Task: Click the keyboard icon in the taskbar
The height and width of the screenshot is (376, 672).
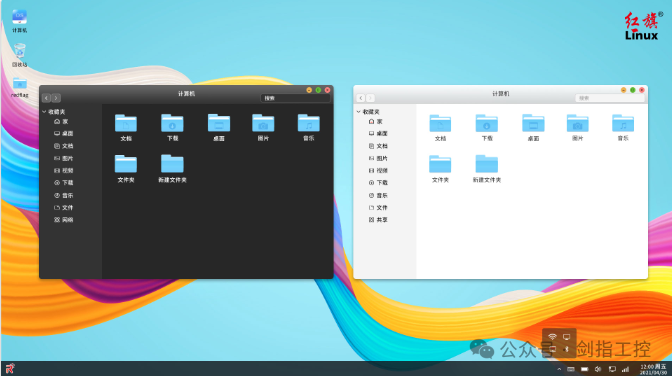Action: [571, 369]
